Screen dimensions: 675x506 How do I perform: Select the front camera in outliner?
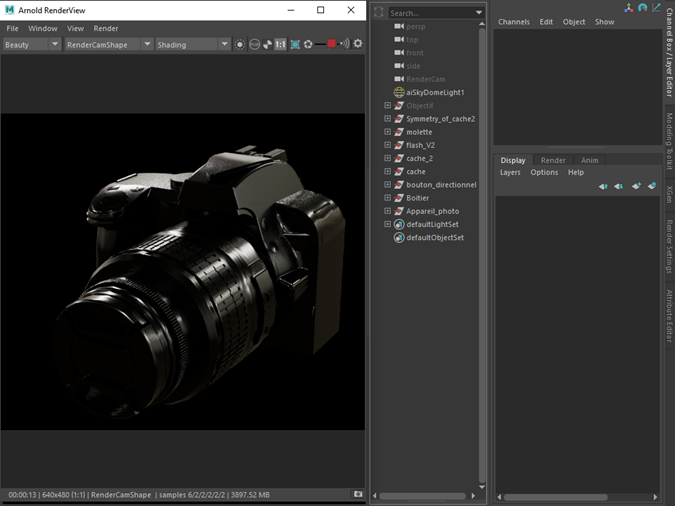(x=415, y=53)
